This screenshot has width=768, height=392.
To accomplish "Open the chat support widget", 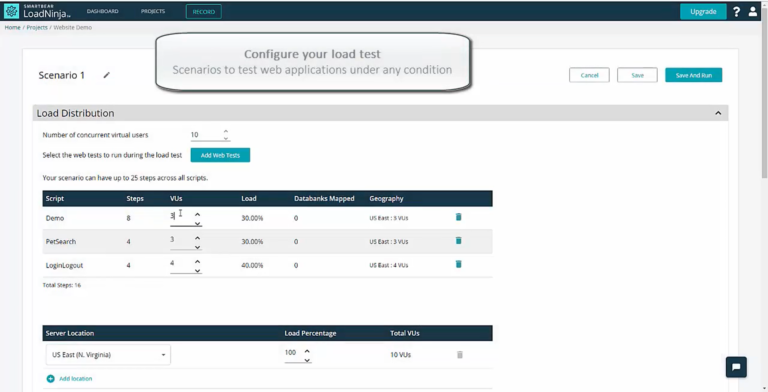I will click(736, 367).
